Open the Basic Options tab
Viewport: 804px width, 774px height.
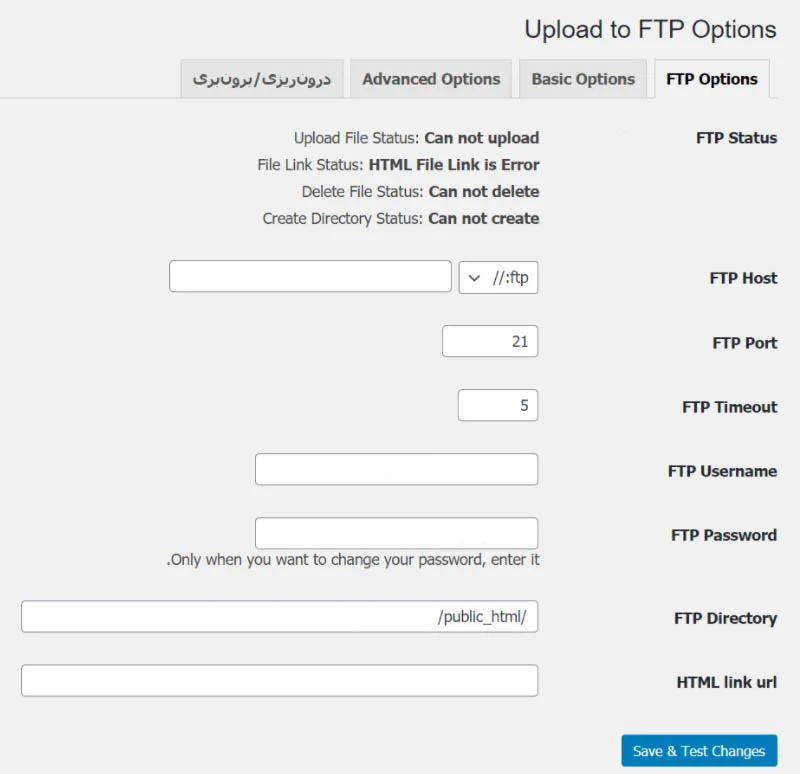(x=583, y=78)
